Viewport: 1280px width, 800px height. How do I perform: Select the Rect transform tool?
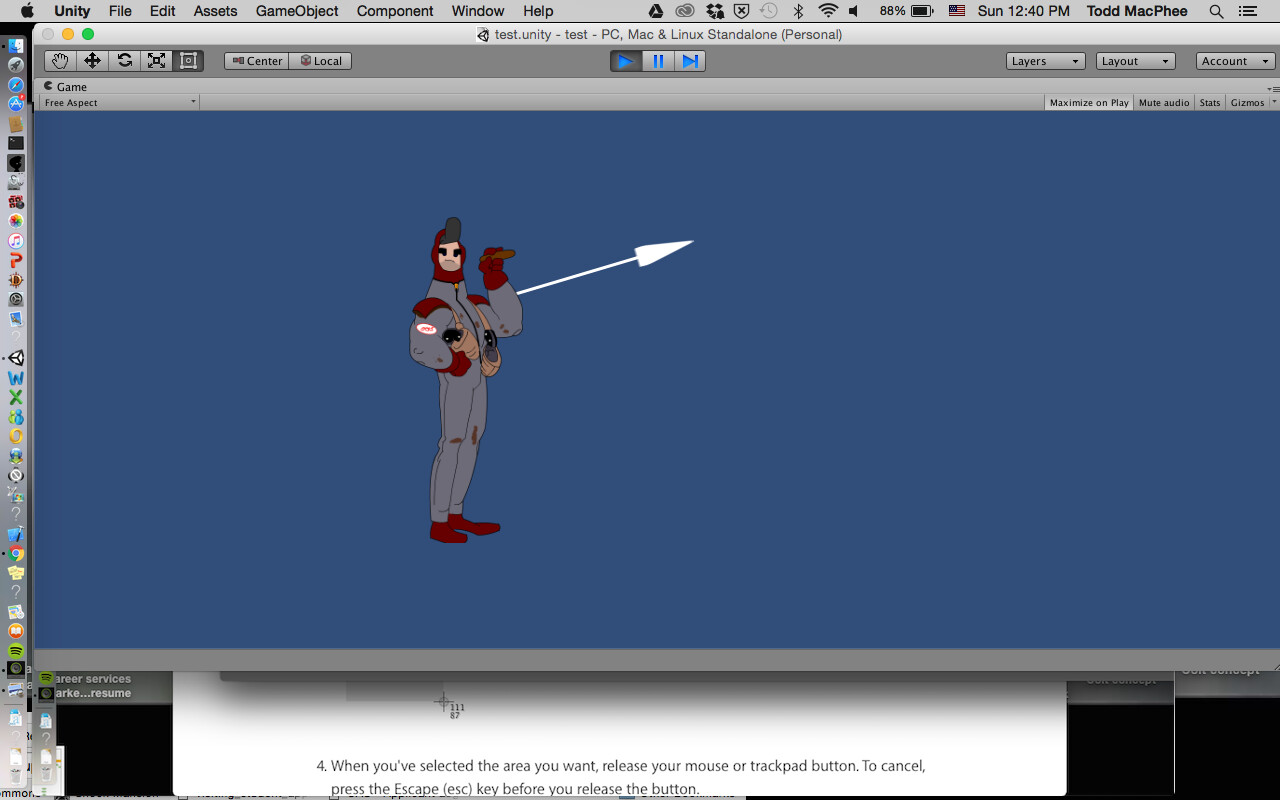(188, 60)
